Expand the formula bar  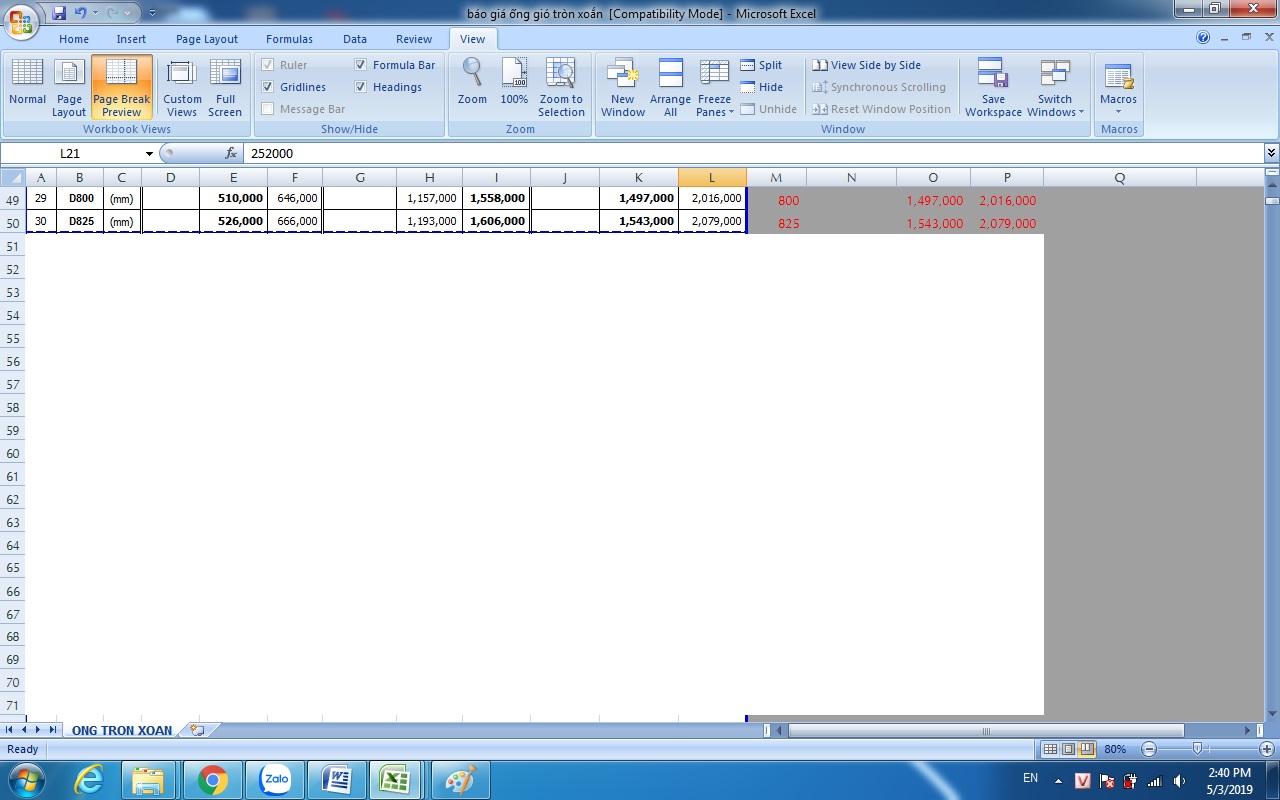(x=1271, y=153)
